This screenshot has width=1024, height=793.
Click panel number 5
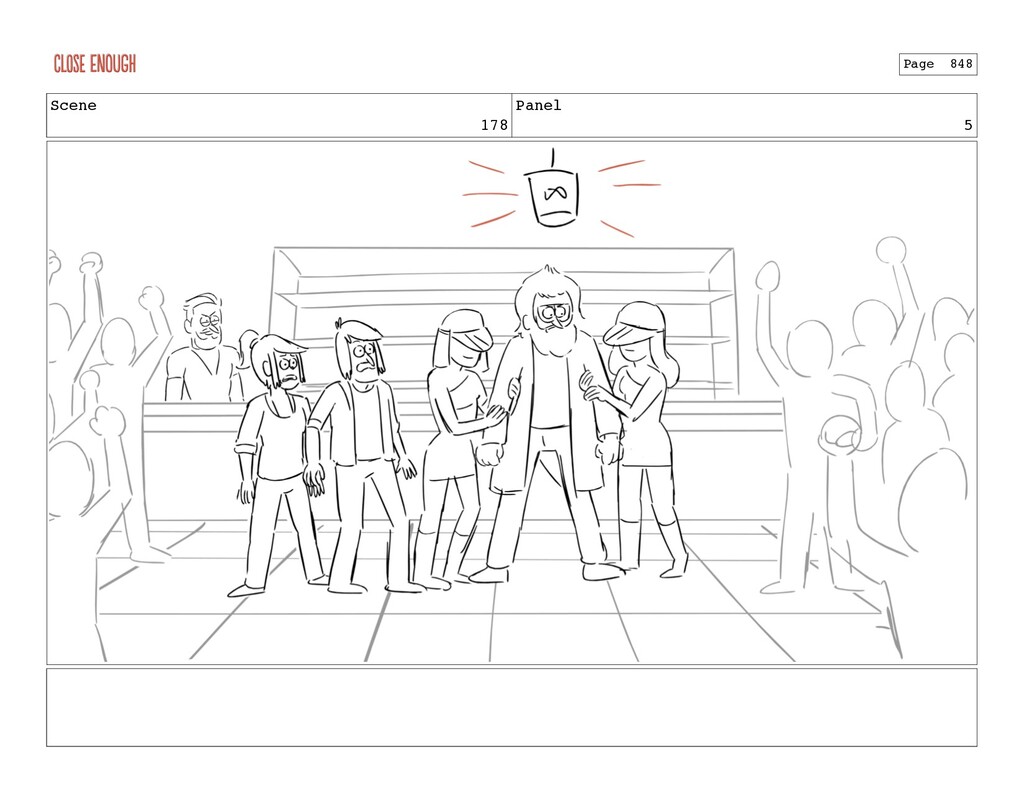point(968,125)
